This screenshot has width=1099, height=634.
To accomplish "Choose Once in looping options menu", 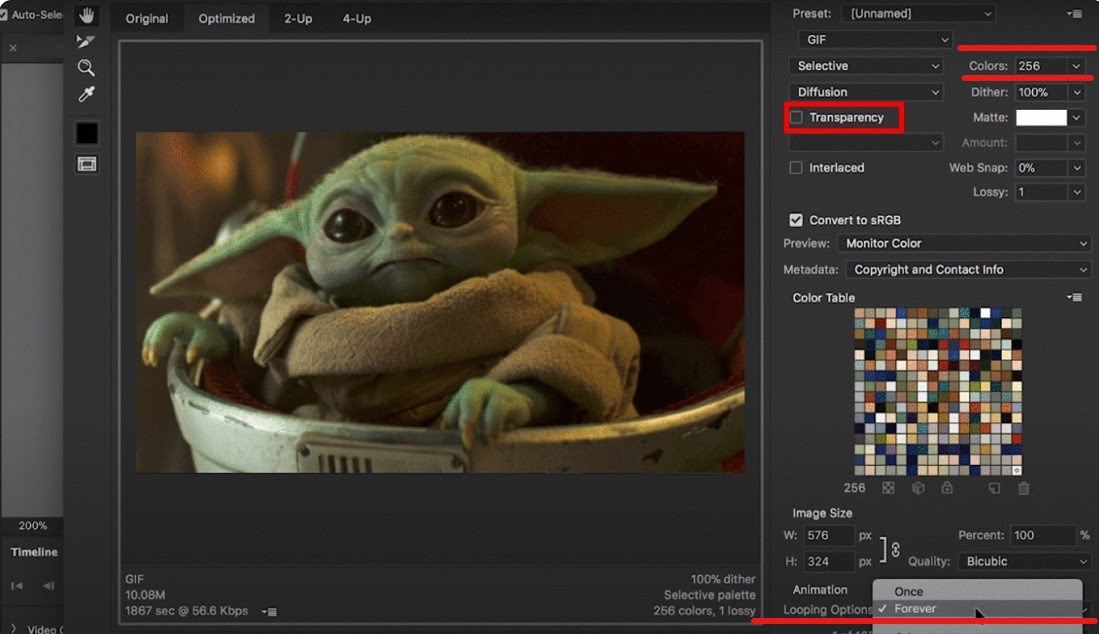I will [x=909, y=591].
